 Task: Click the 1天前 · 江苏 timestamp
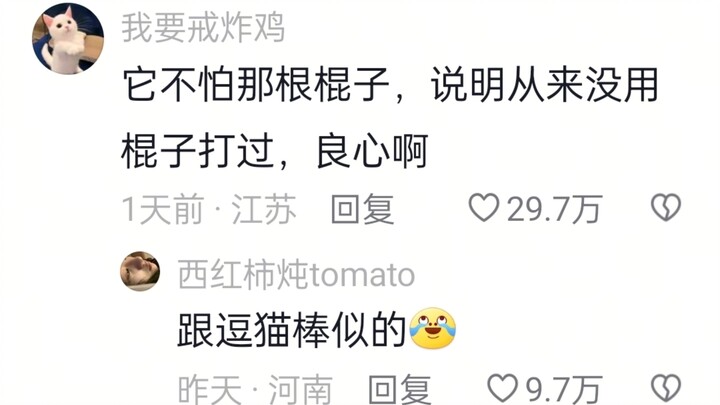209,209
